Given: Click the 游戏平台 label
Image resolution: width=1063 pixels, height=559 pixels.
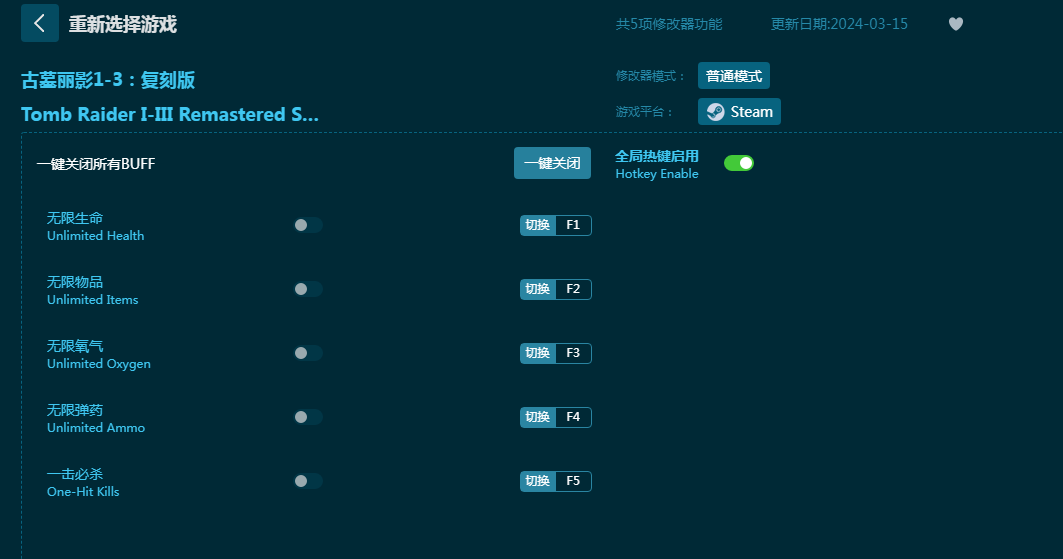Looking at the screenshot, I should tap(644, 112).
